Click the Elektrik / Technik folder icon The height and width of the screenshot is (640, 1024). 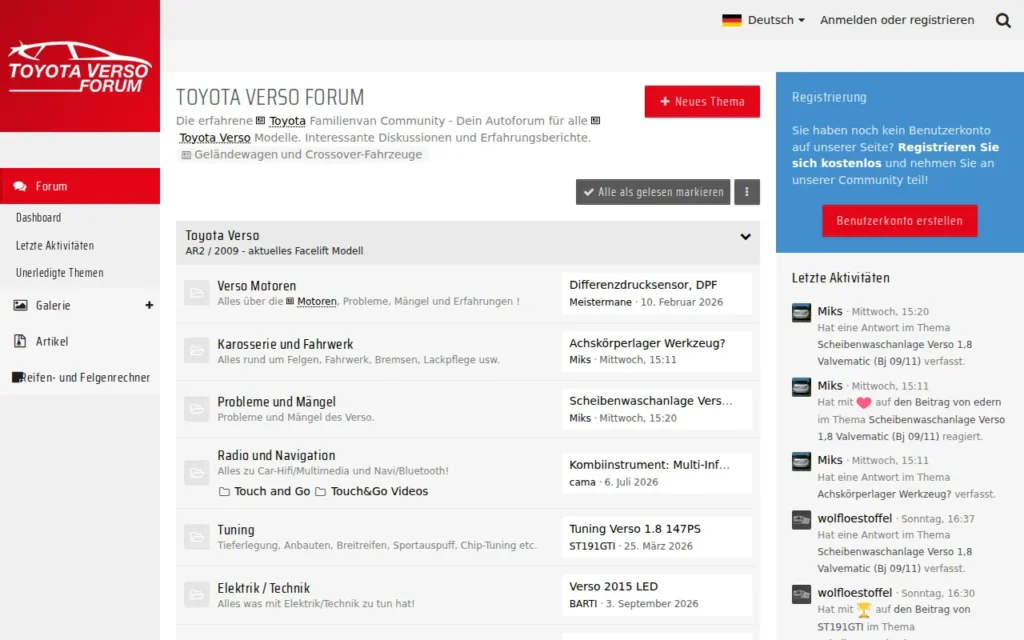(x=197, y=595)
